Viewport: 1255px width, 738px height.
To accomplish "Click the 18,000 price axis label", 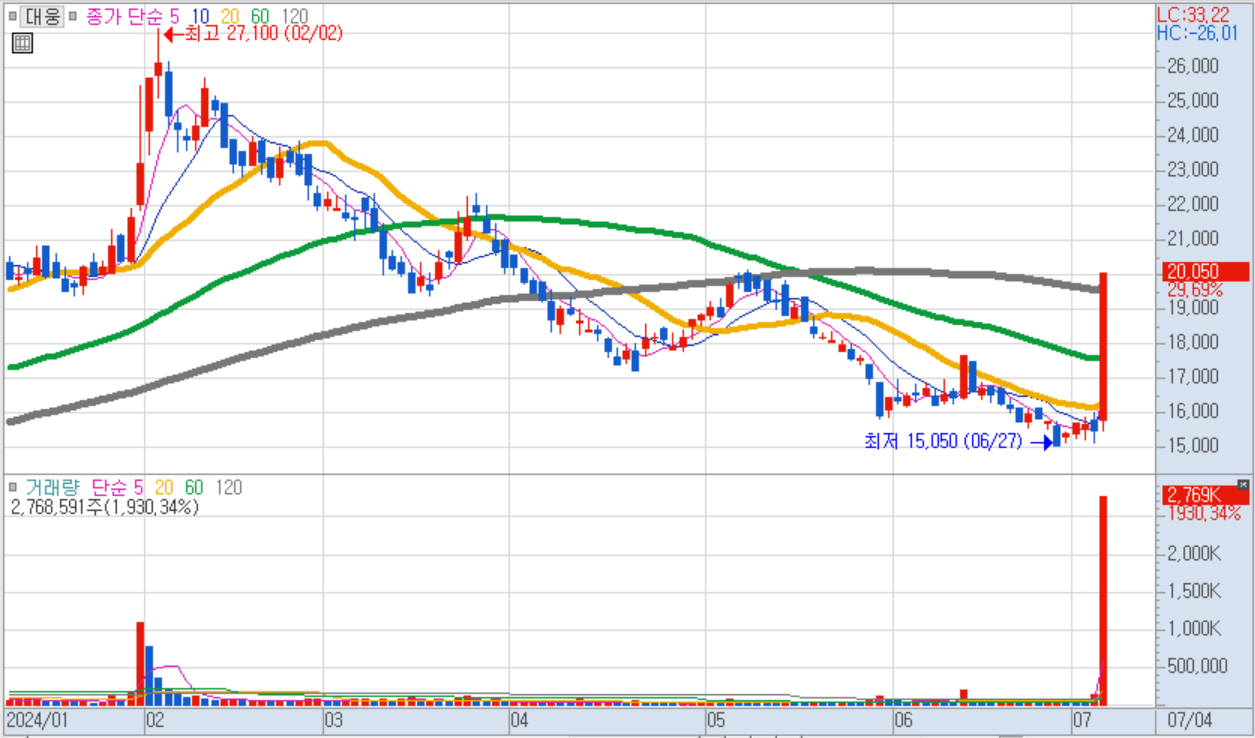I will (1192, 342).
